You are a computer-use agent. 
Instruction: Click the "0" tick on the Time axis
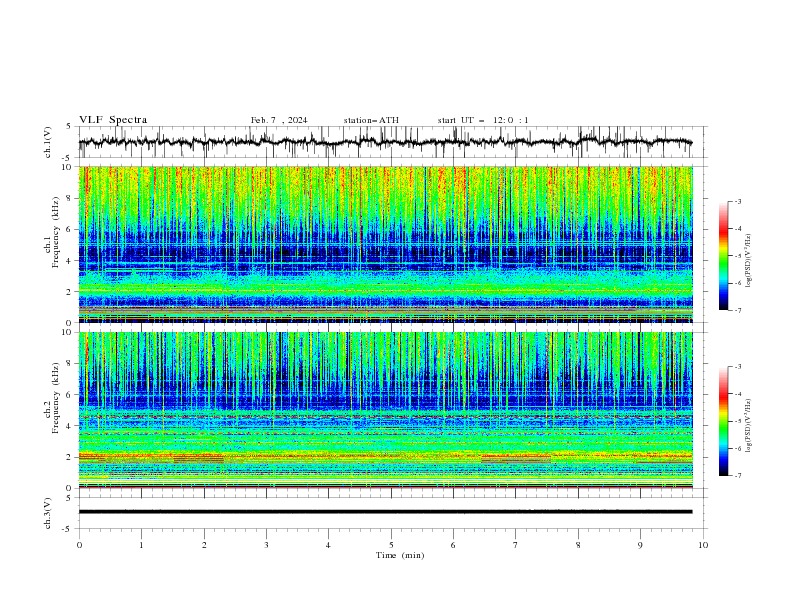tap(79, 545)
